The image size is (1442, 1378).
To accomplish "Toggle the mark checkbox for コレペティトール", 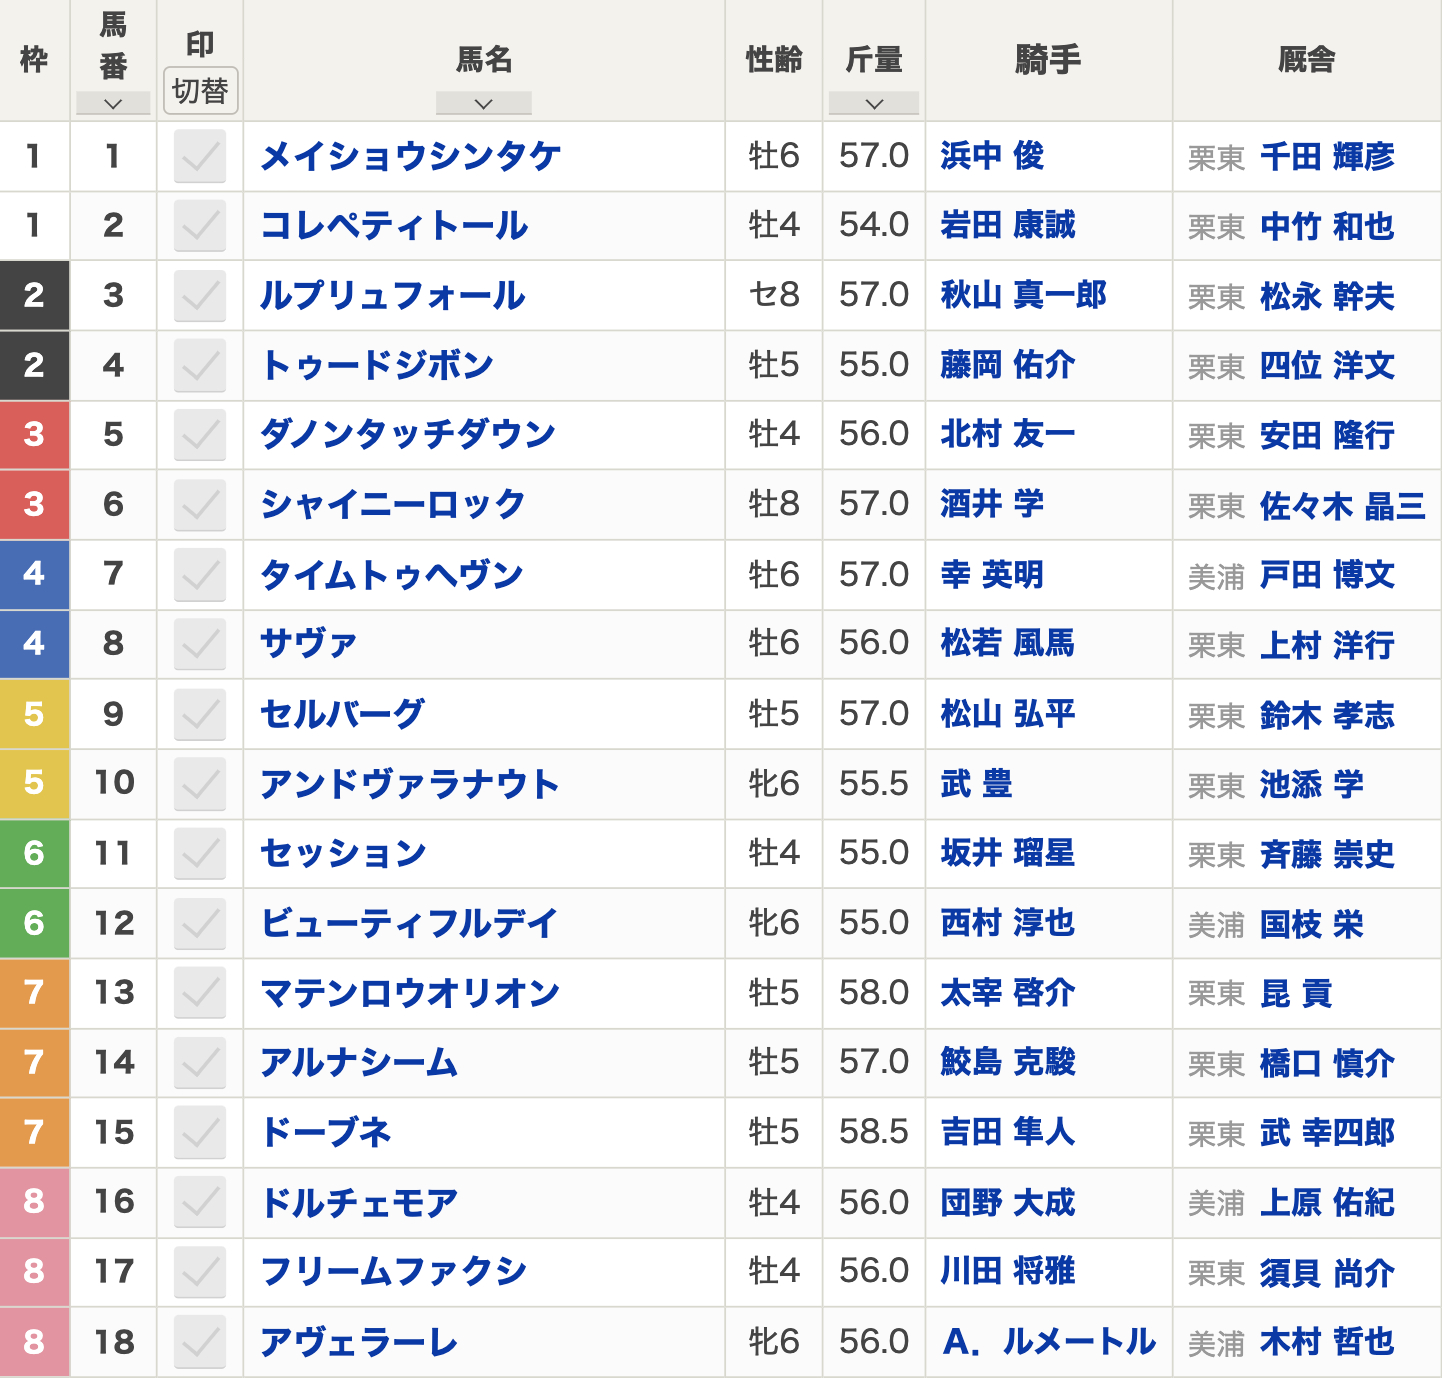I will [200, 226].
